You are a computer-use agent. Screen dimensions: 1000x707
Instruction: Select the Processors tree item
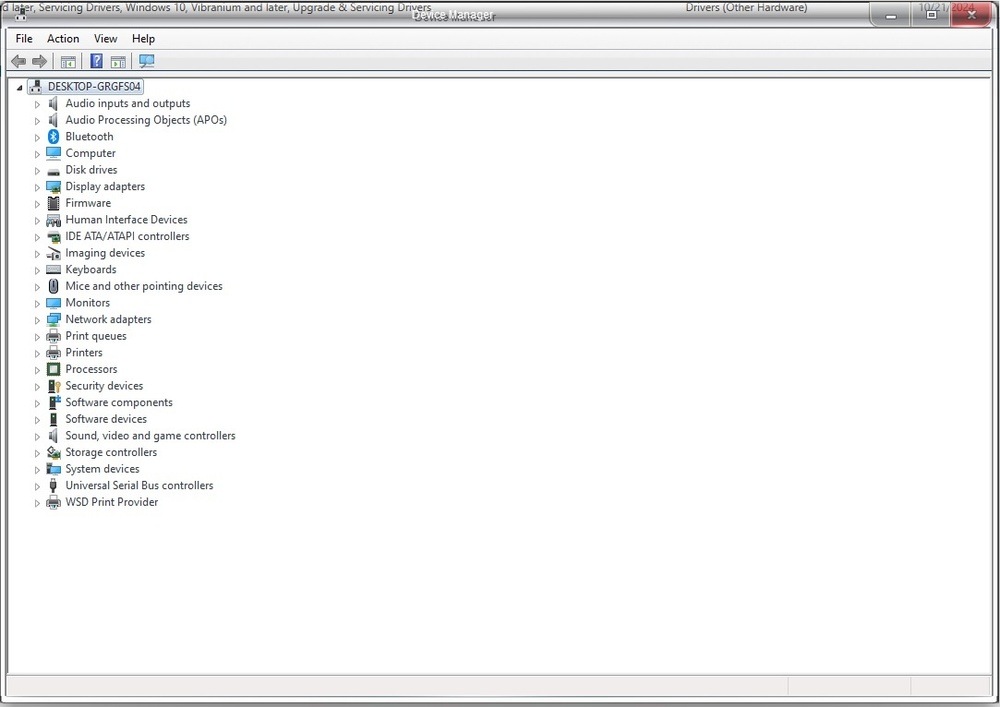pos(91,370)
